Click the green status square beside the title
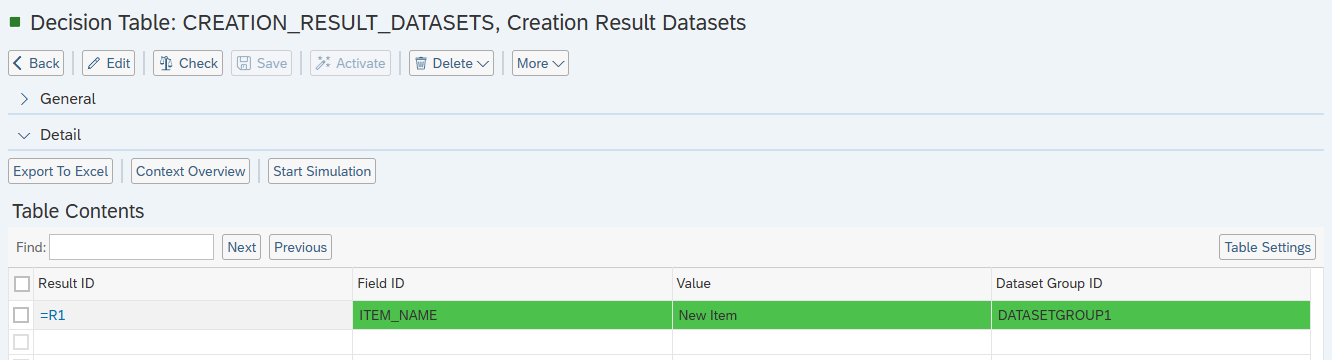 pos(15,21)
